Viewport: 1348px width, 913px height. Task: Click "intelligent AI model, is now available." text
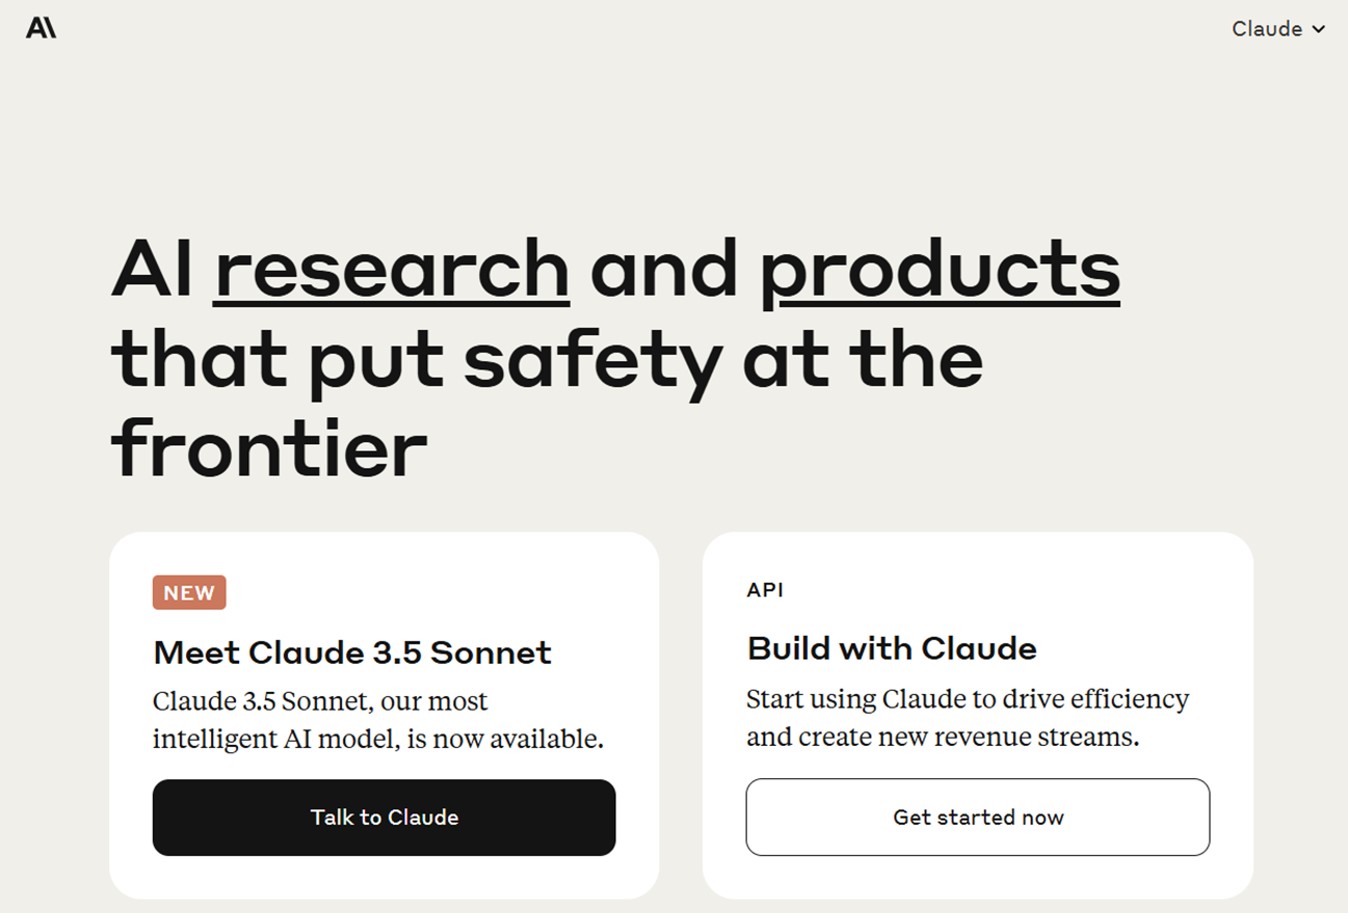tap(378, 739)
